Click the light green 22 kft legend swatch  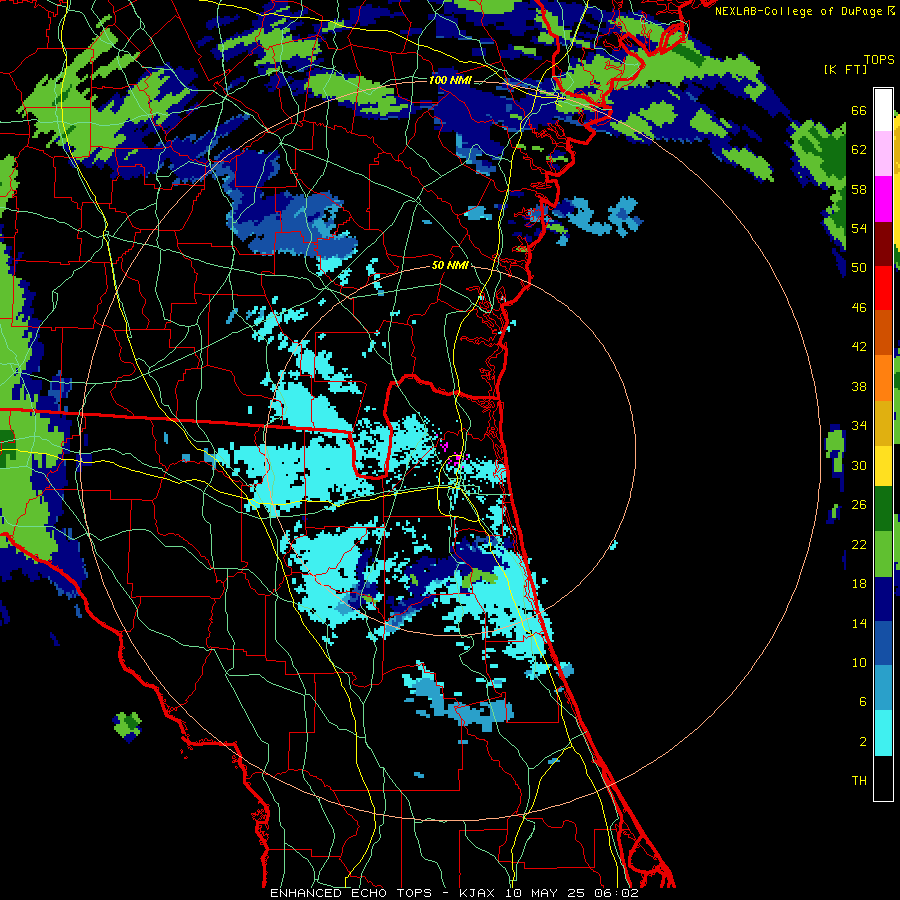(x=883, y=554)
